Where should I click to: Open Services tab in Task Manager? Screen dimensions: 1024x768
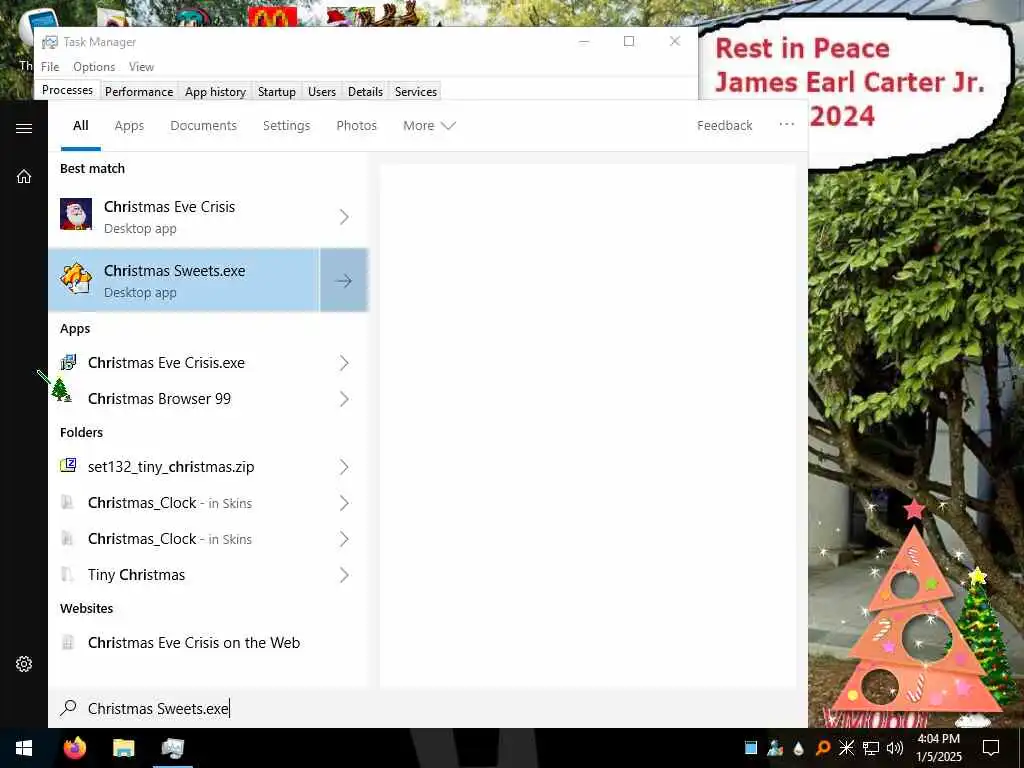click(x=416, y=91)
